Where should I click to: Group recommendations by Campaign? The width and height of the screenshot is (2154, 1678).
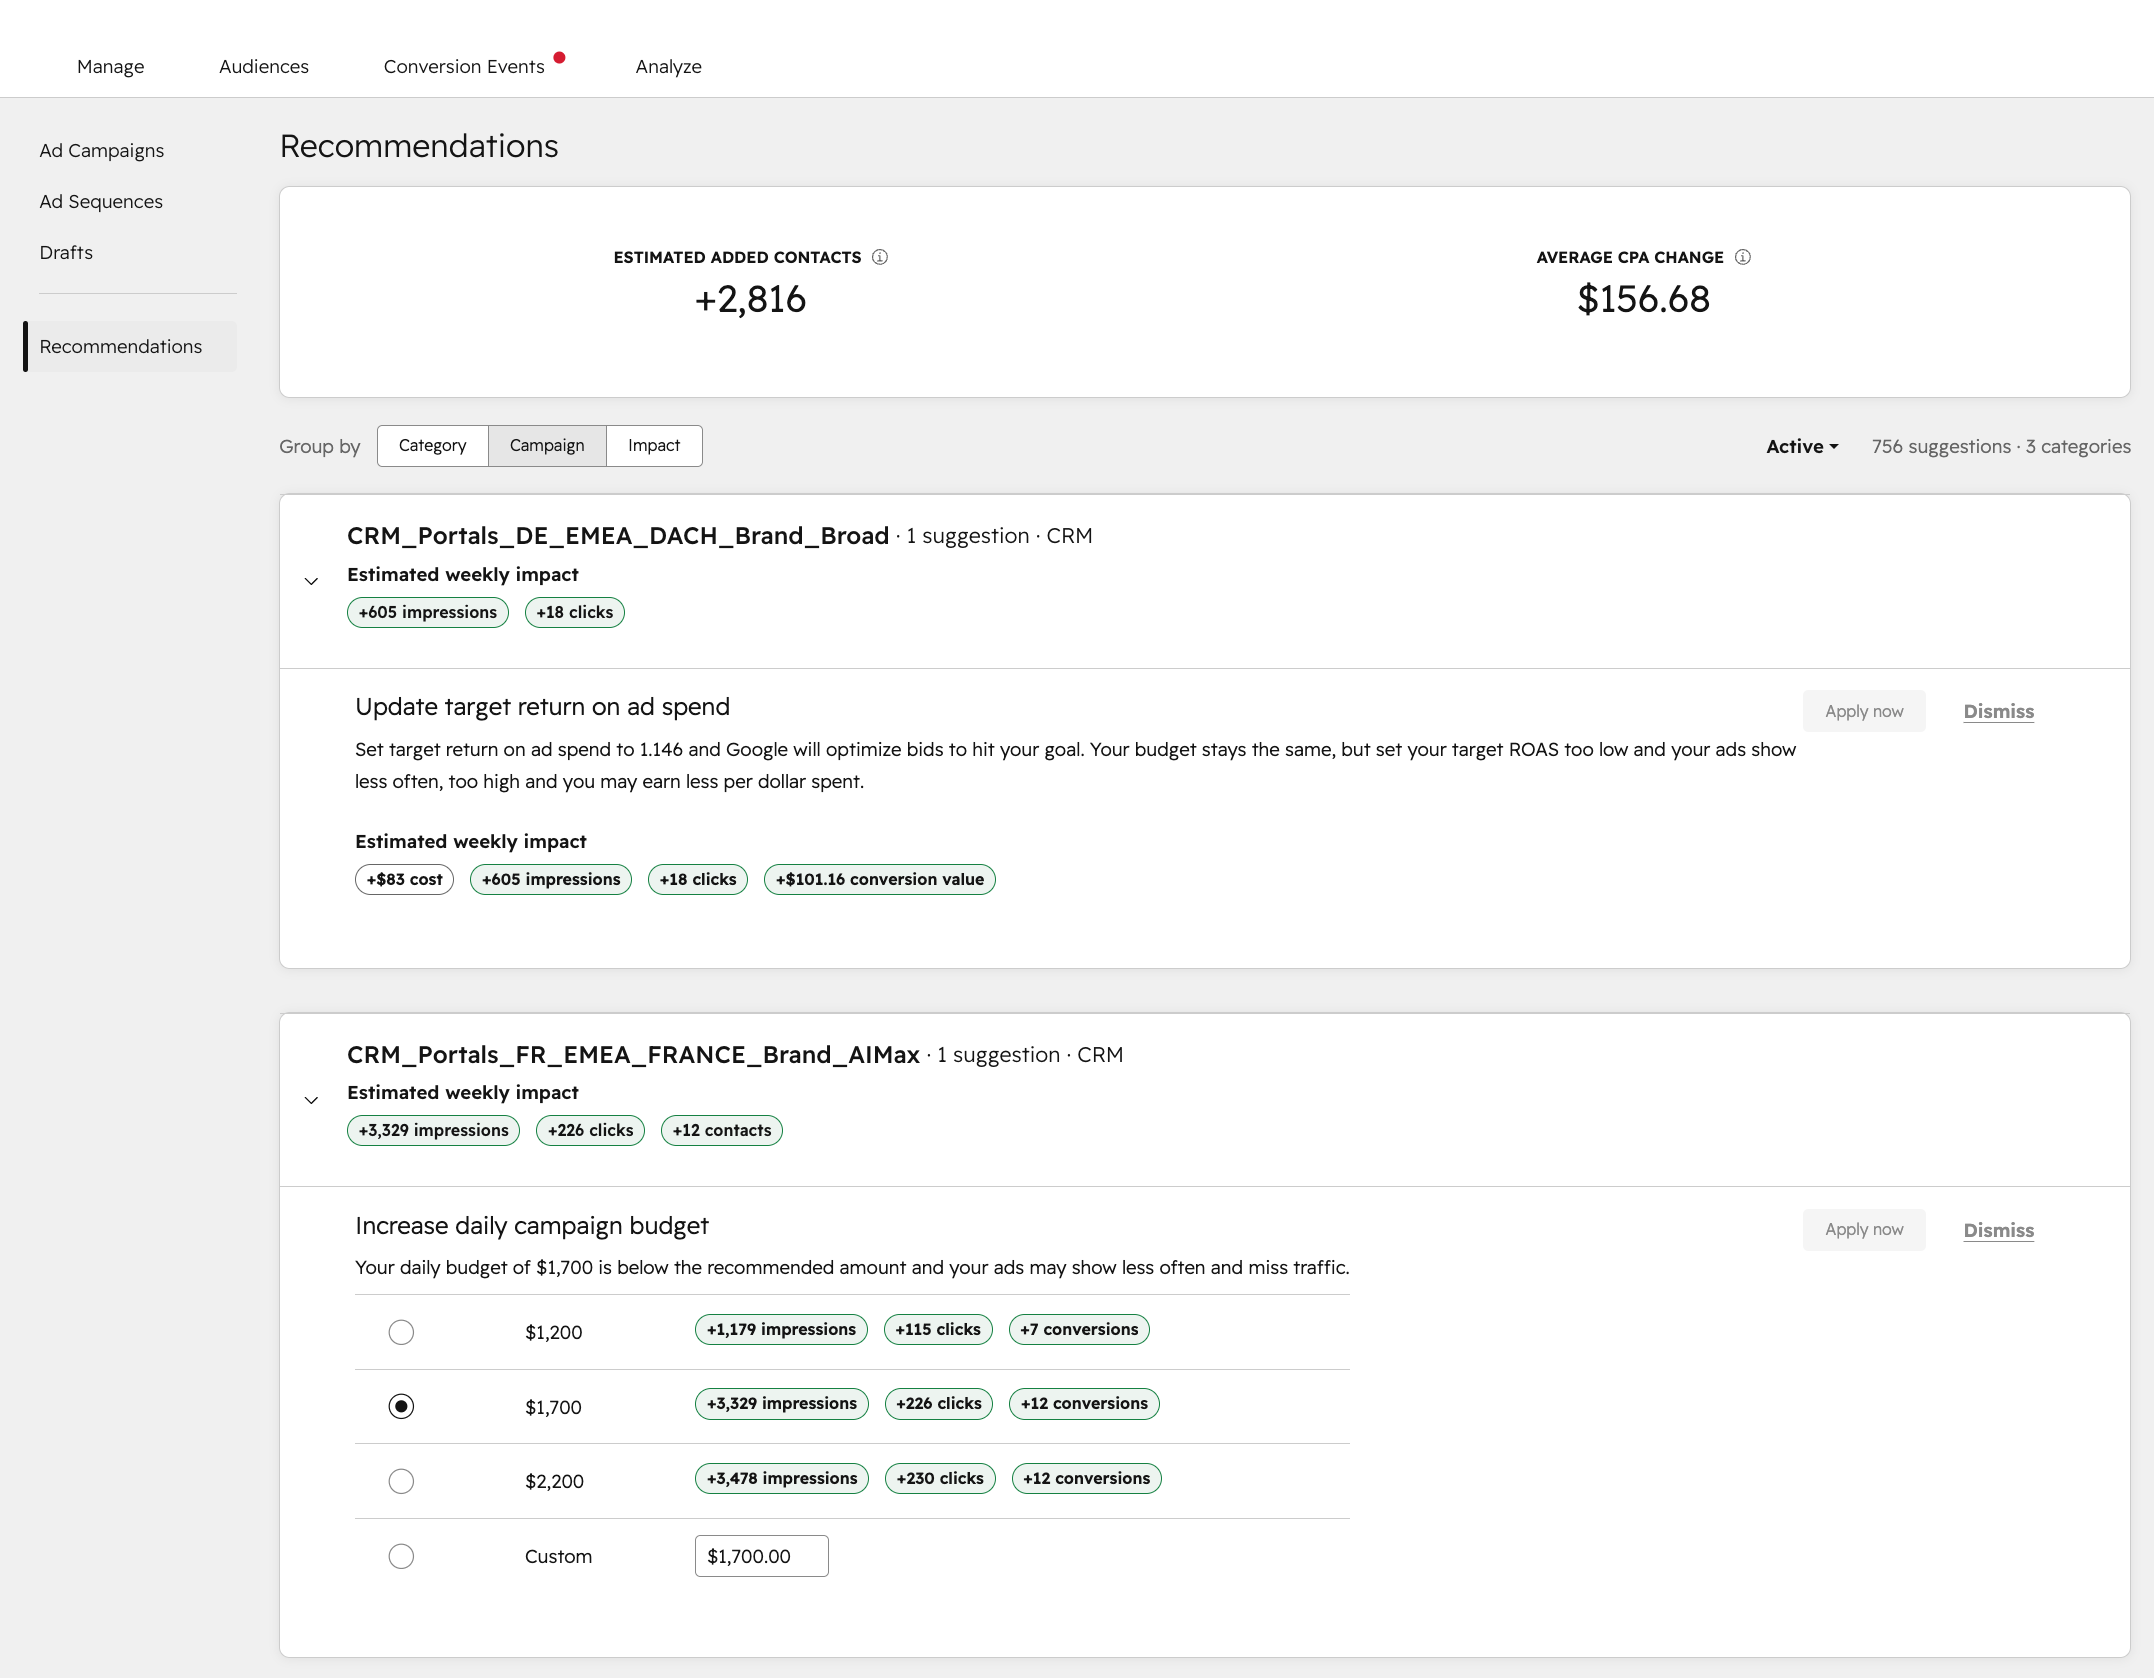547,445
